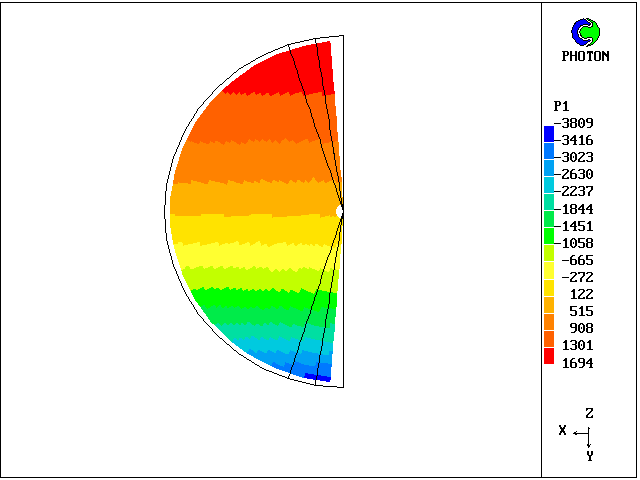The width and height of the screenshot is (640, 480).
Task: Select the bright yellow swatch in the legend
Action: click(548, 286)
